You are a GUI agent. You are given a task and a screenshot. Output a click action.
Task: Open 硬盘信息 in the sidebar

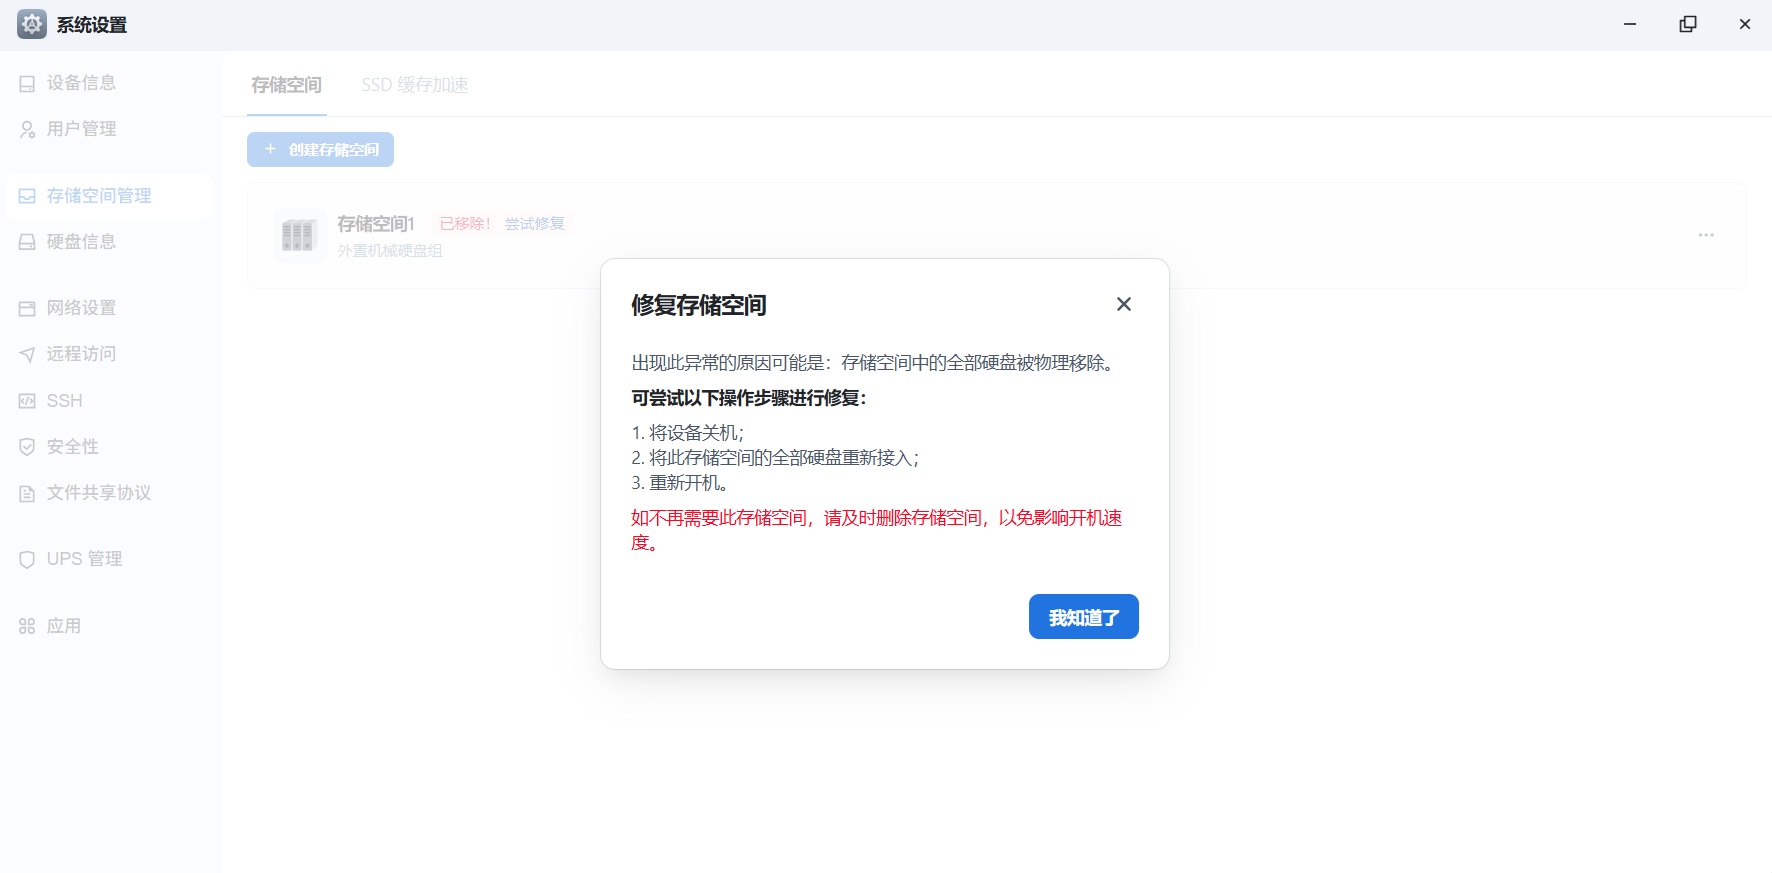[109, 242]
